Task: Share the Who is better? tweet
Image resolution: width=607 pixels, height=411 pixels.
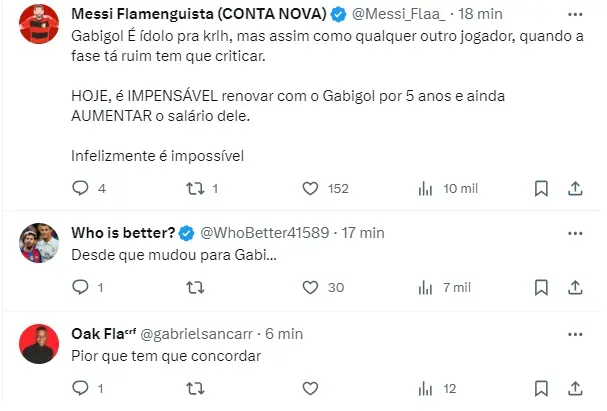Action: point(575,288)
